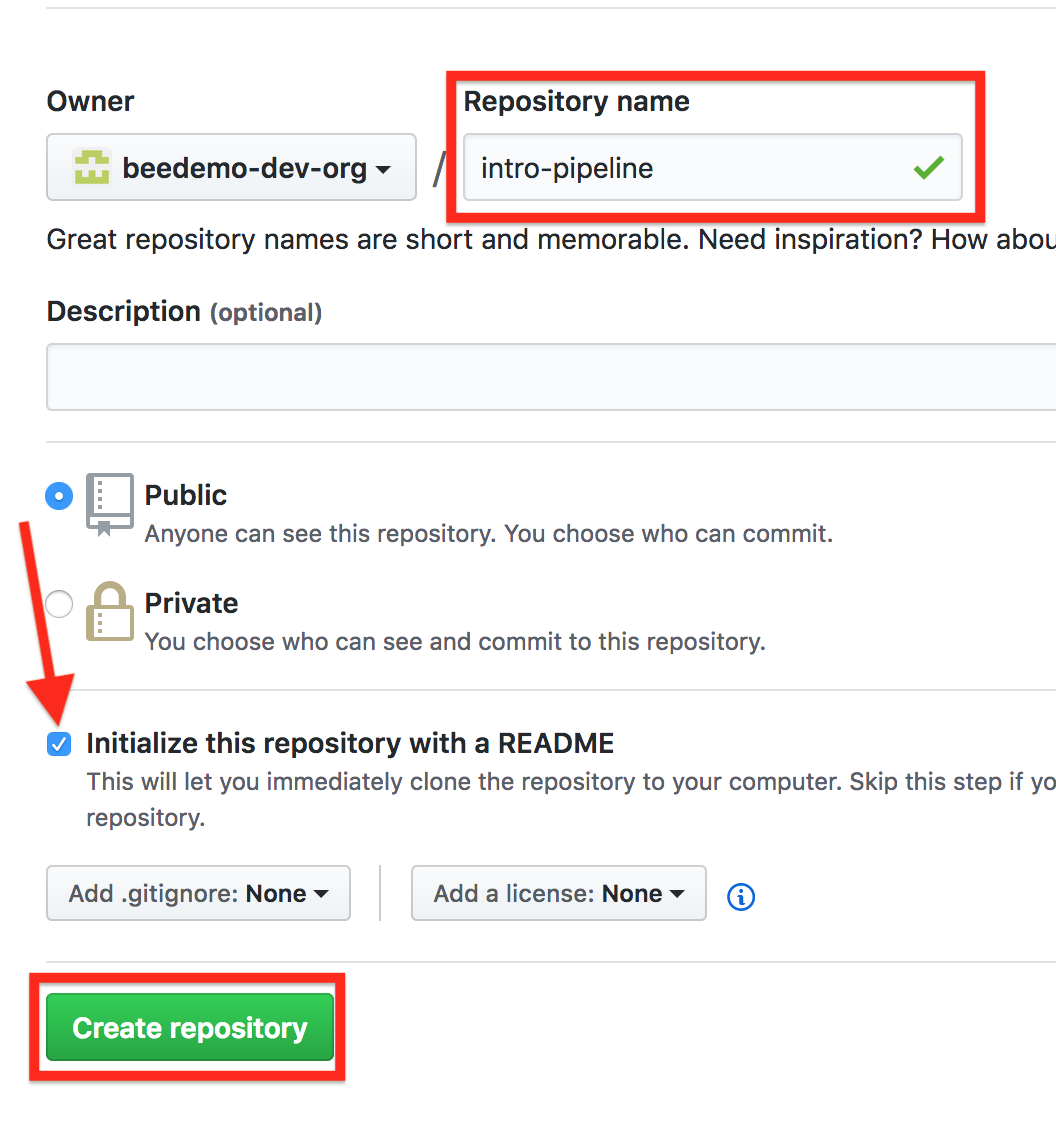Open the license info circle icon
The image size is (1056, 1122).
pos(740,896)
